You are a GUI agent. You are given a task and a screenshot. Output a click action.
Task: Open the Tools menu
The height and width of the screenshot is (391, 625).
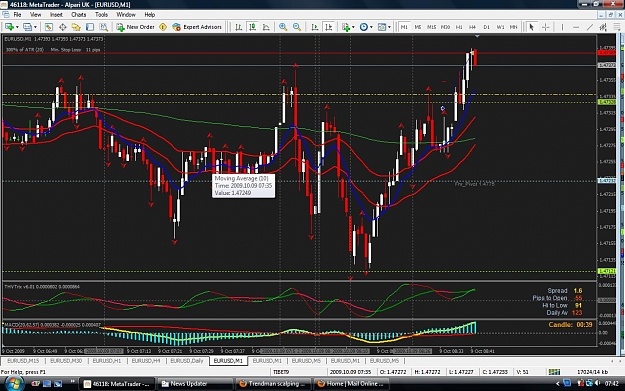(101, 14)
